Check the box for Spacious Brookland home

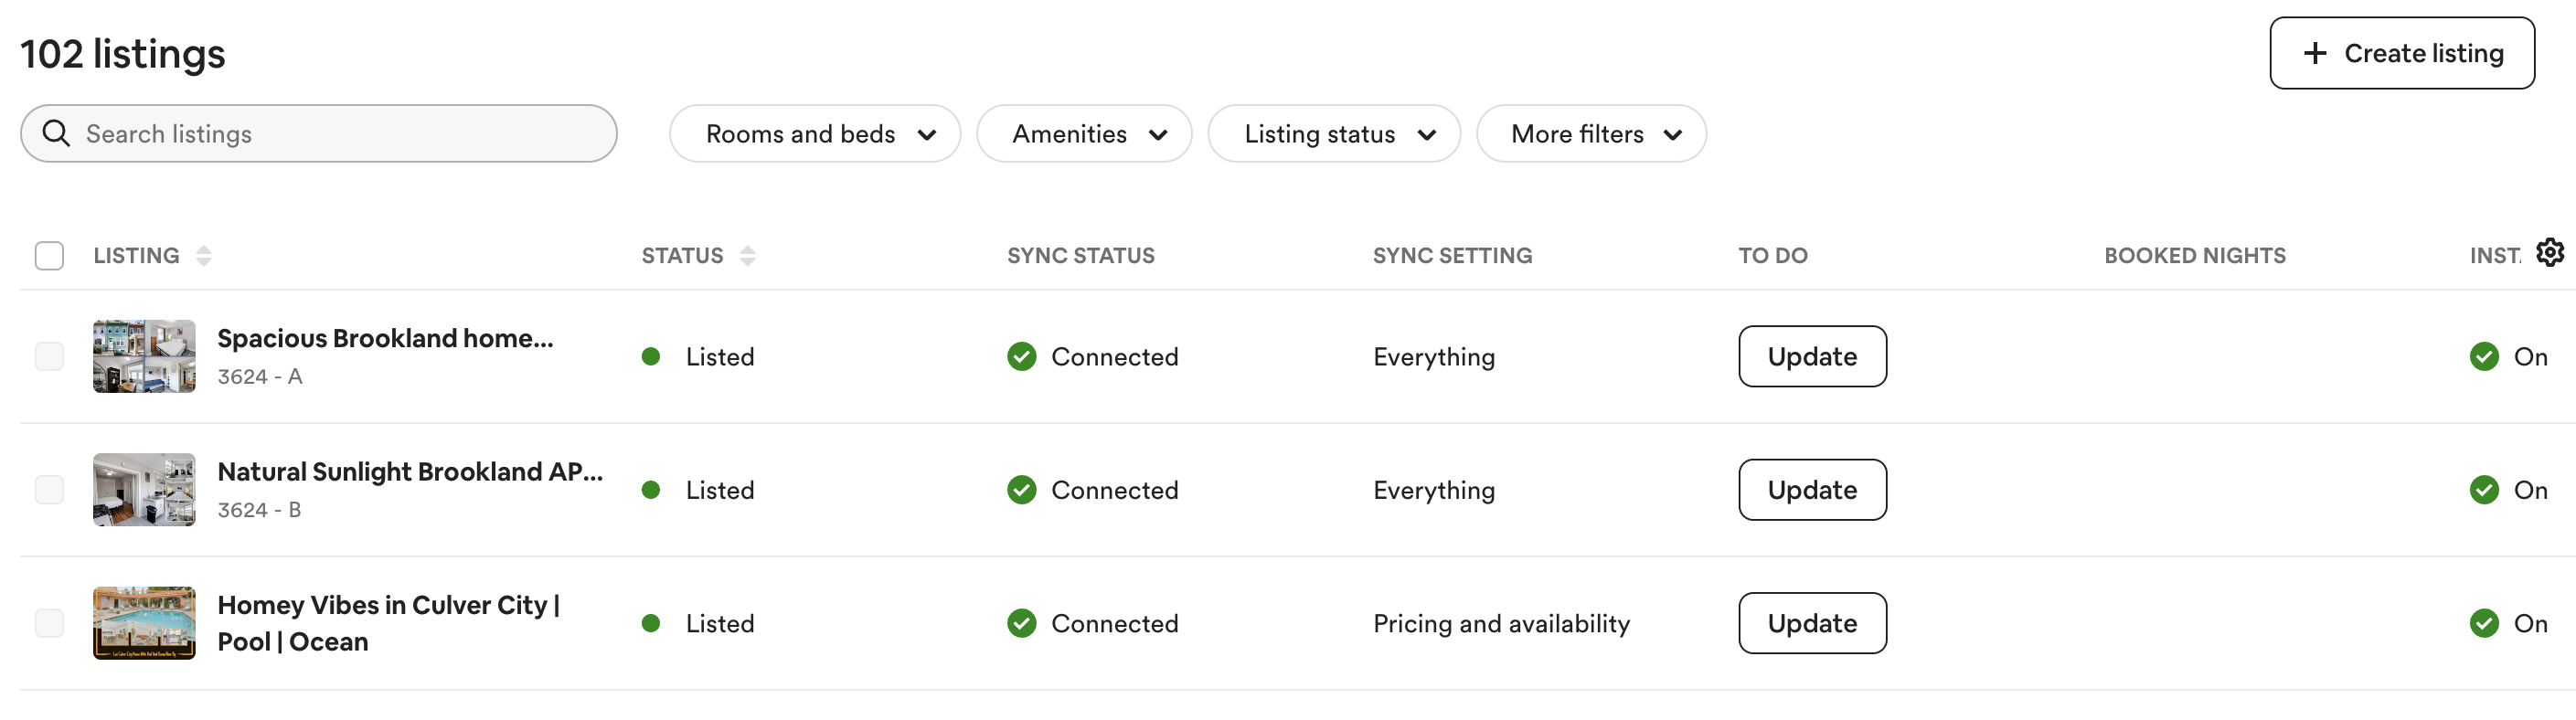(x=49, y=356)
